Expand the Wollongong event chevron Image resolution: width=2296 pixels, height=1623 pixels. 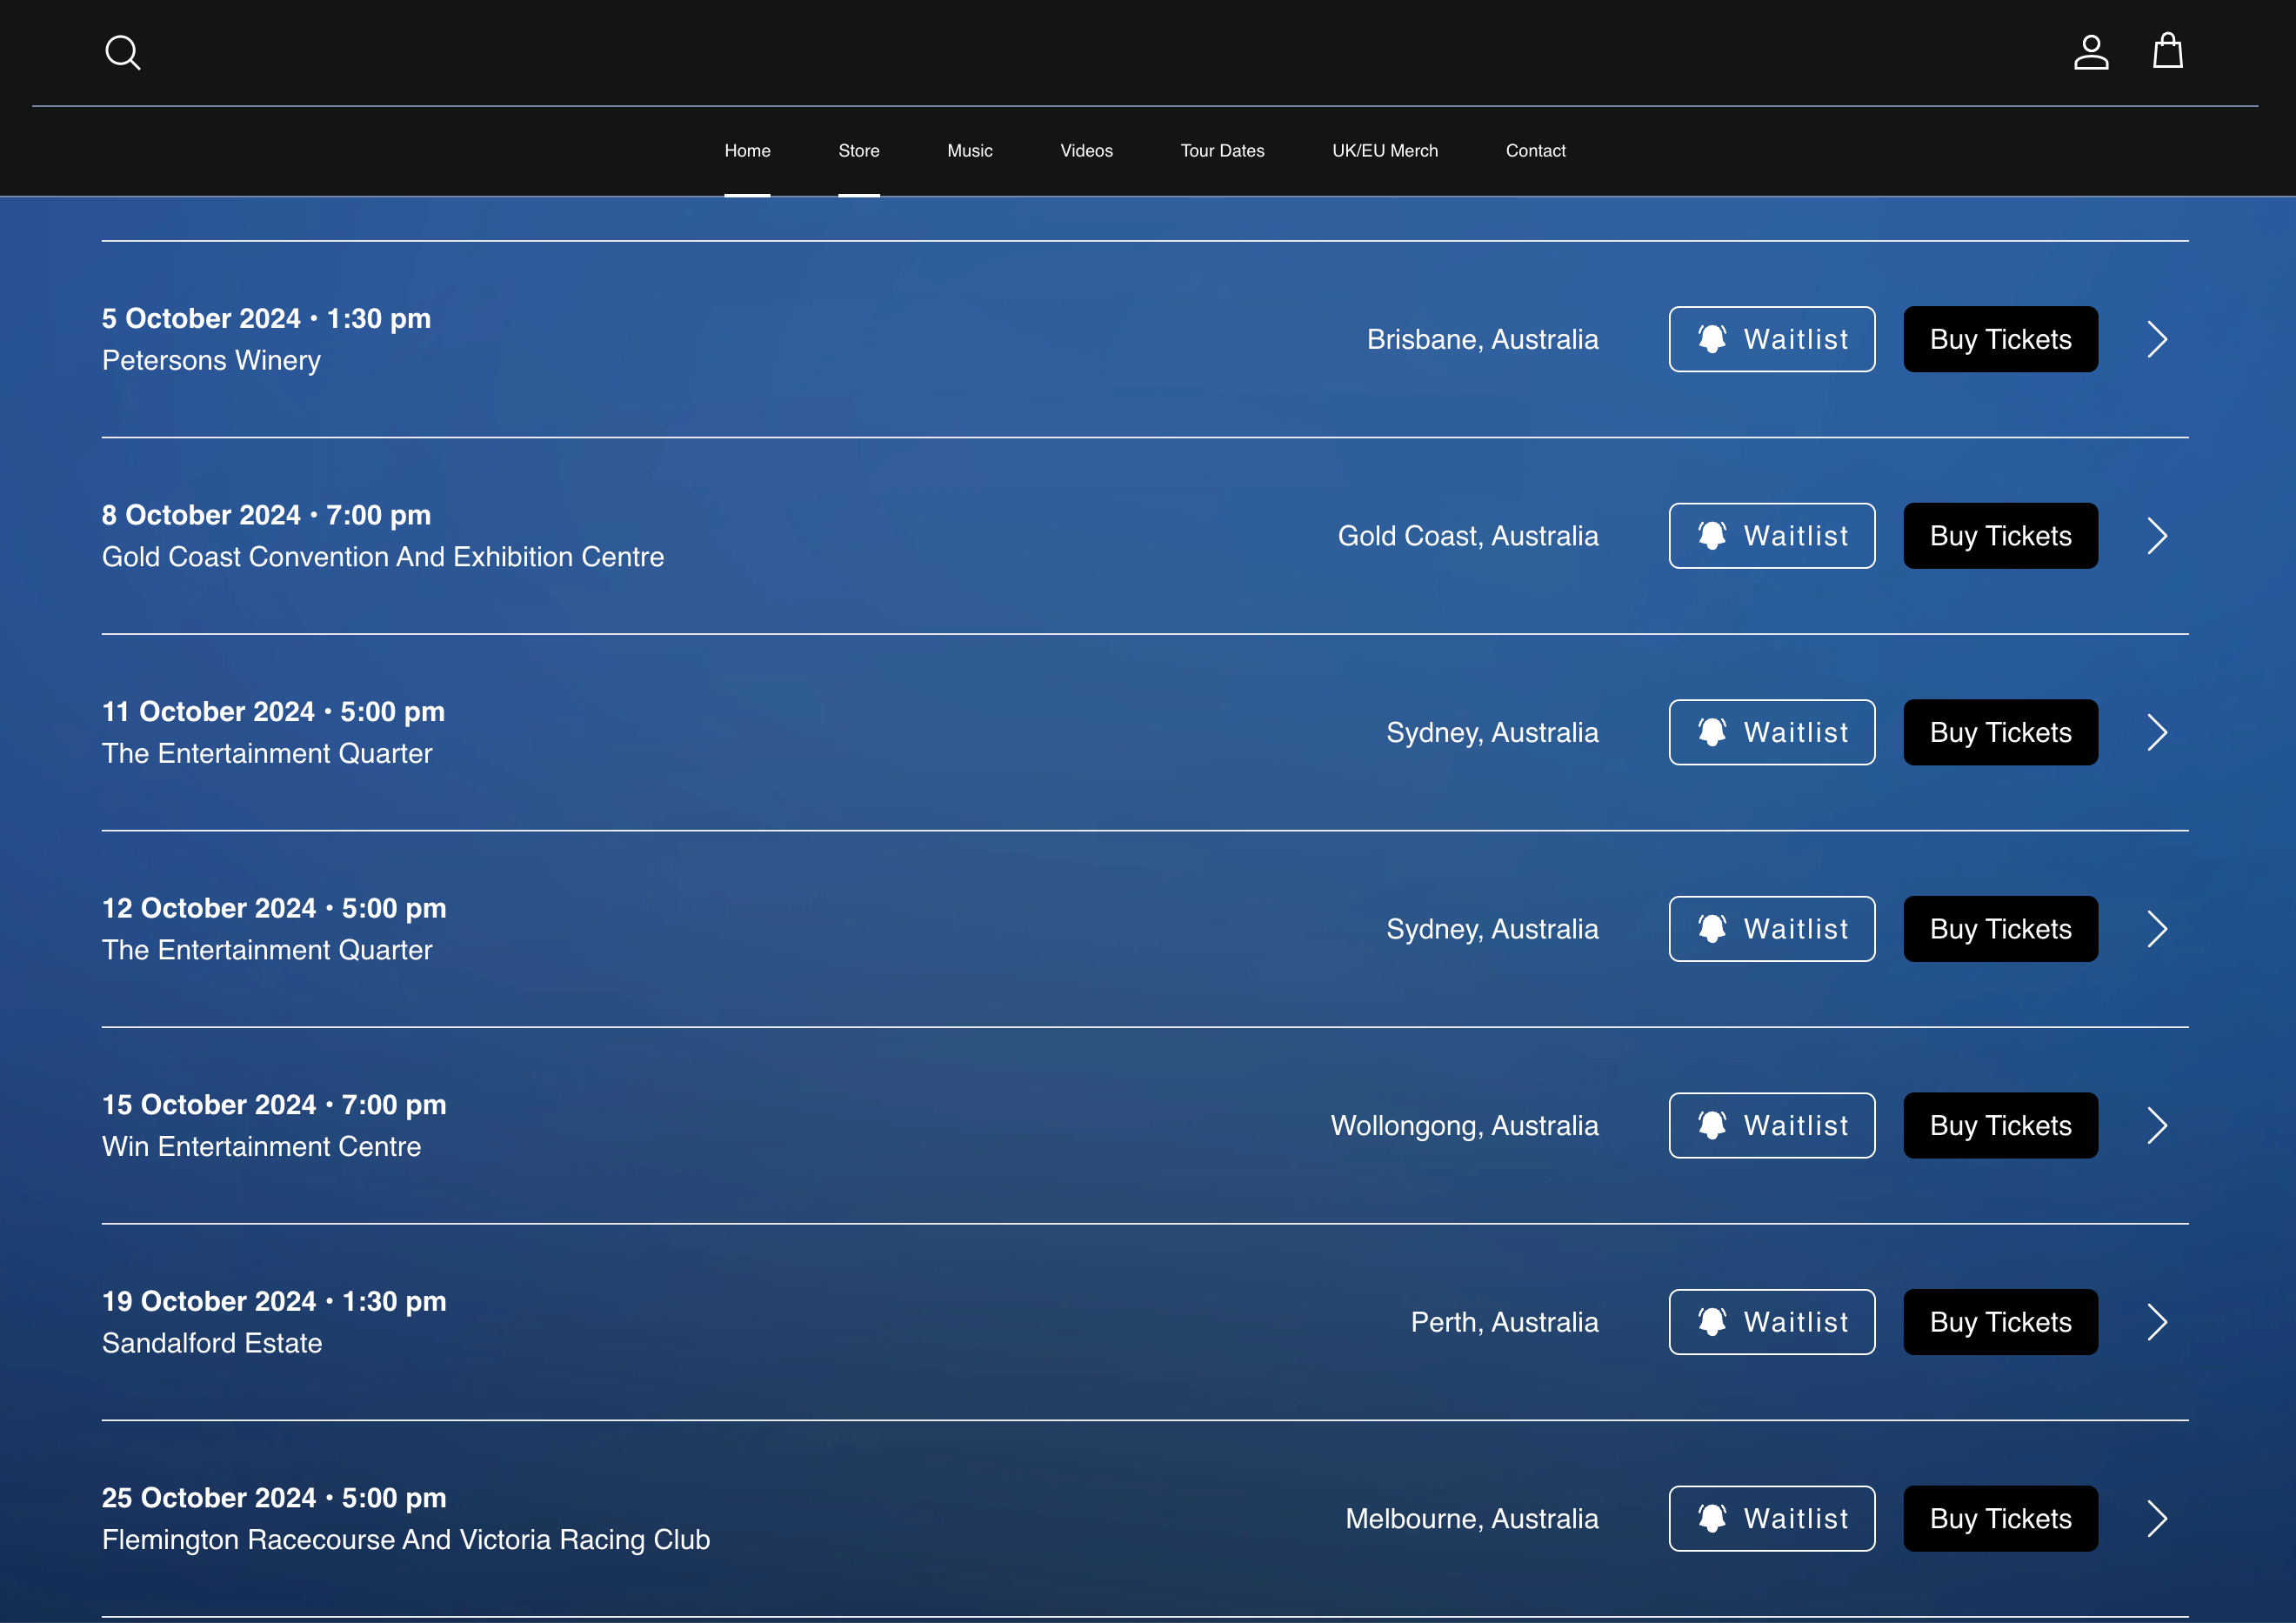click(x=2157, y=1125)
